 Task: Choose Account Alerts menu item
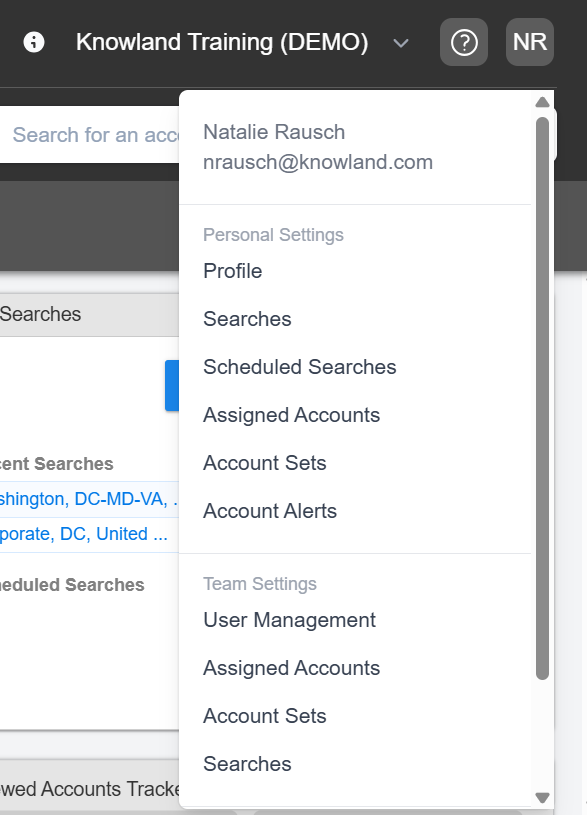pyautogui.click(x=270, y=511)
